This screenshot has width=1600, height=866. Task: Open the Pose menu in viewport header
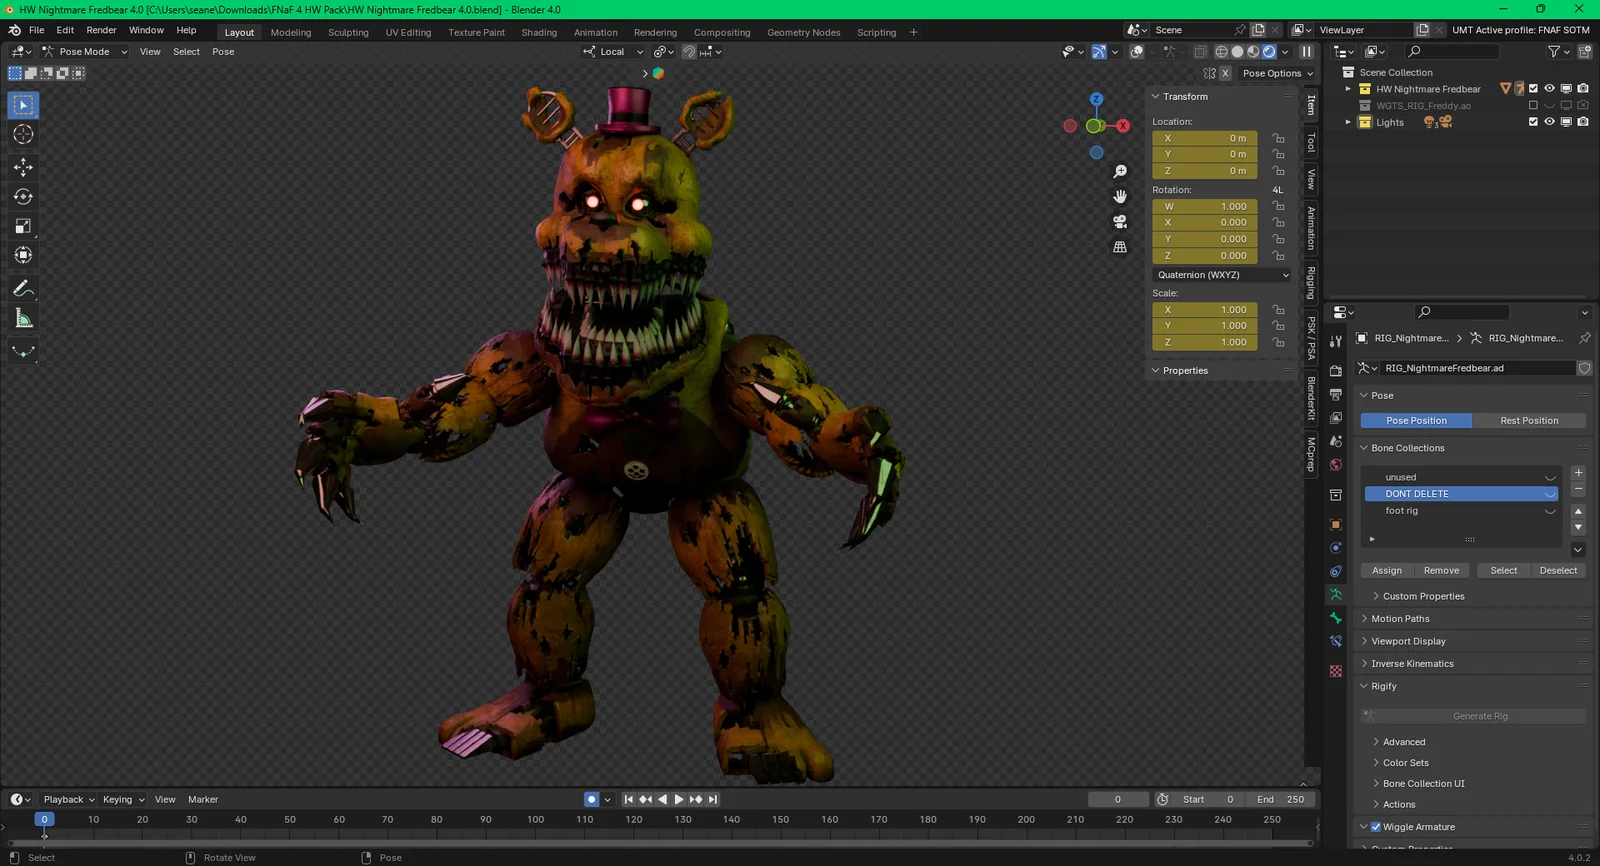point(223,52)
